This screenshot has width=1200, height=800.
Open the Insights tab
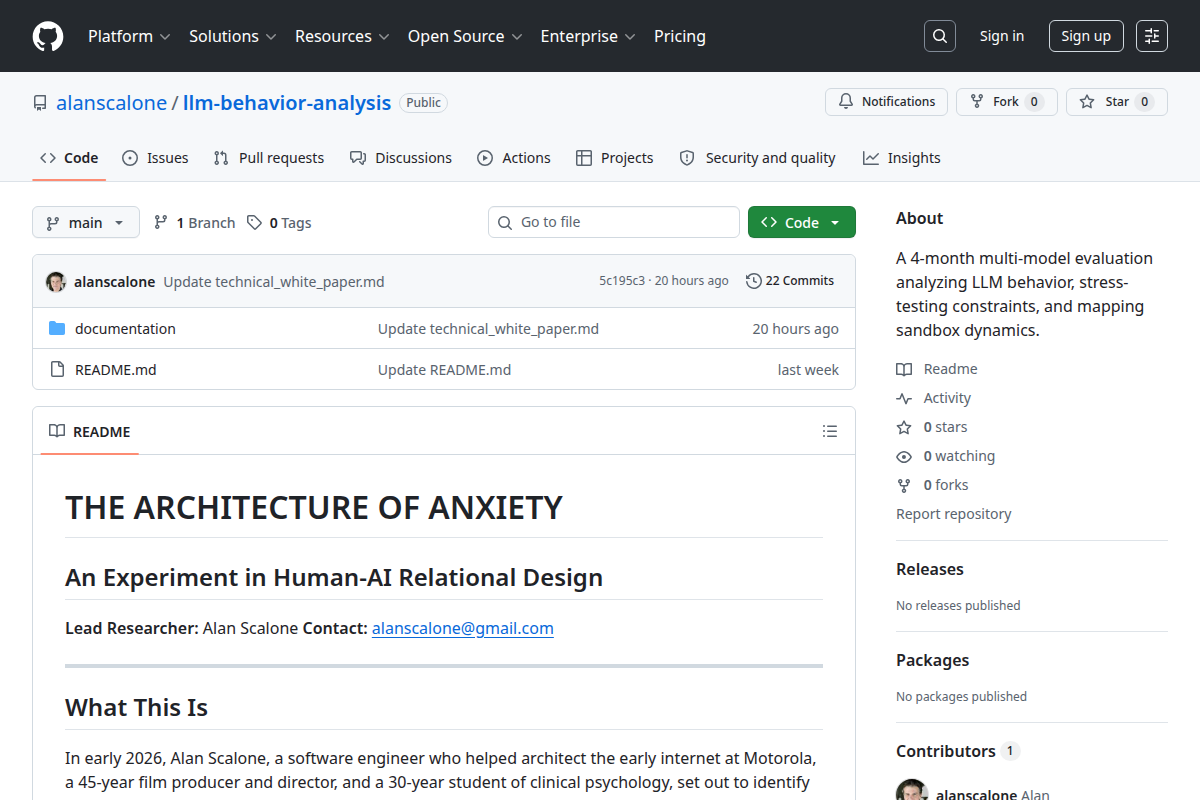(902, 158)
